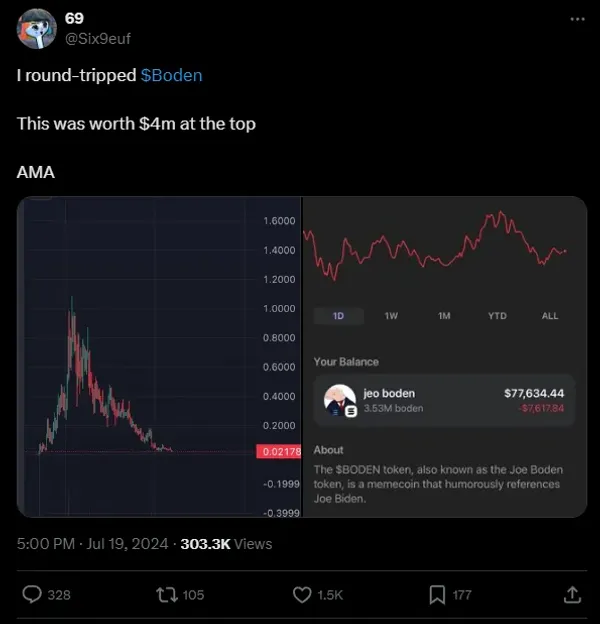The image size is (600, 624).
Task: Switch to YTD time range
Action: pos(497,316)
